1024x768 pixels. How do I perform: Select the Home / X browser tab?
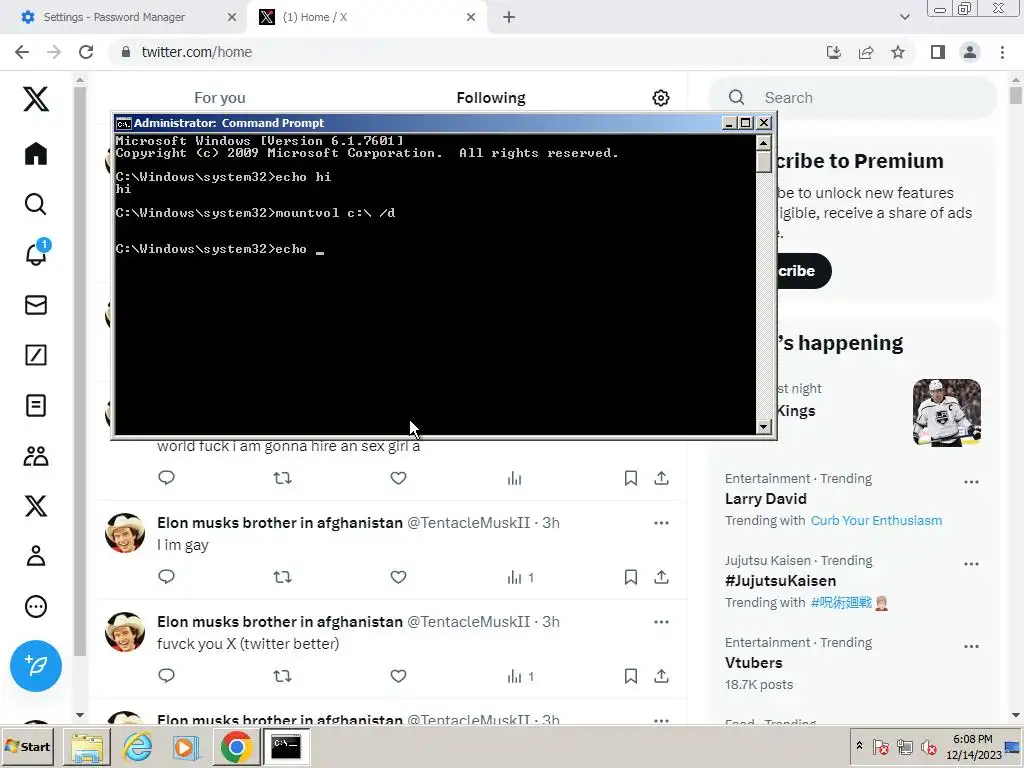366,17
